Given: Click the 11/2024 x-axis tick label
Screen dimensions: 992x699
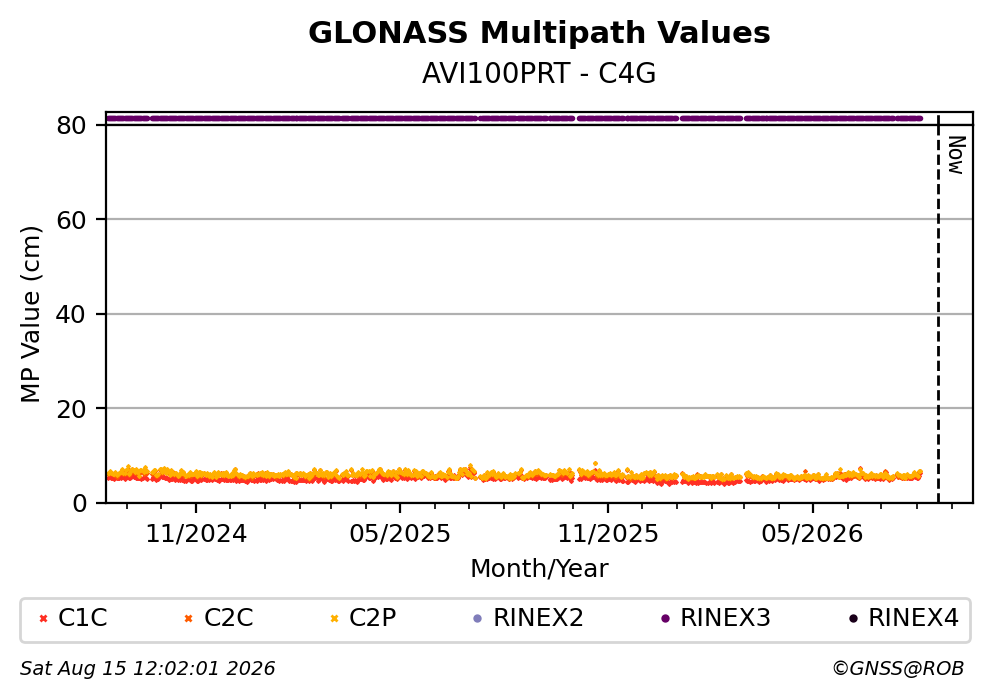Looking at the screenshot, I should pos(196,535).
